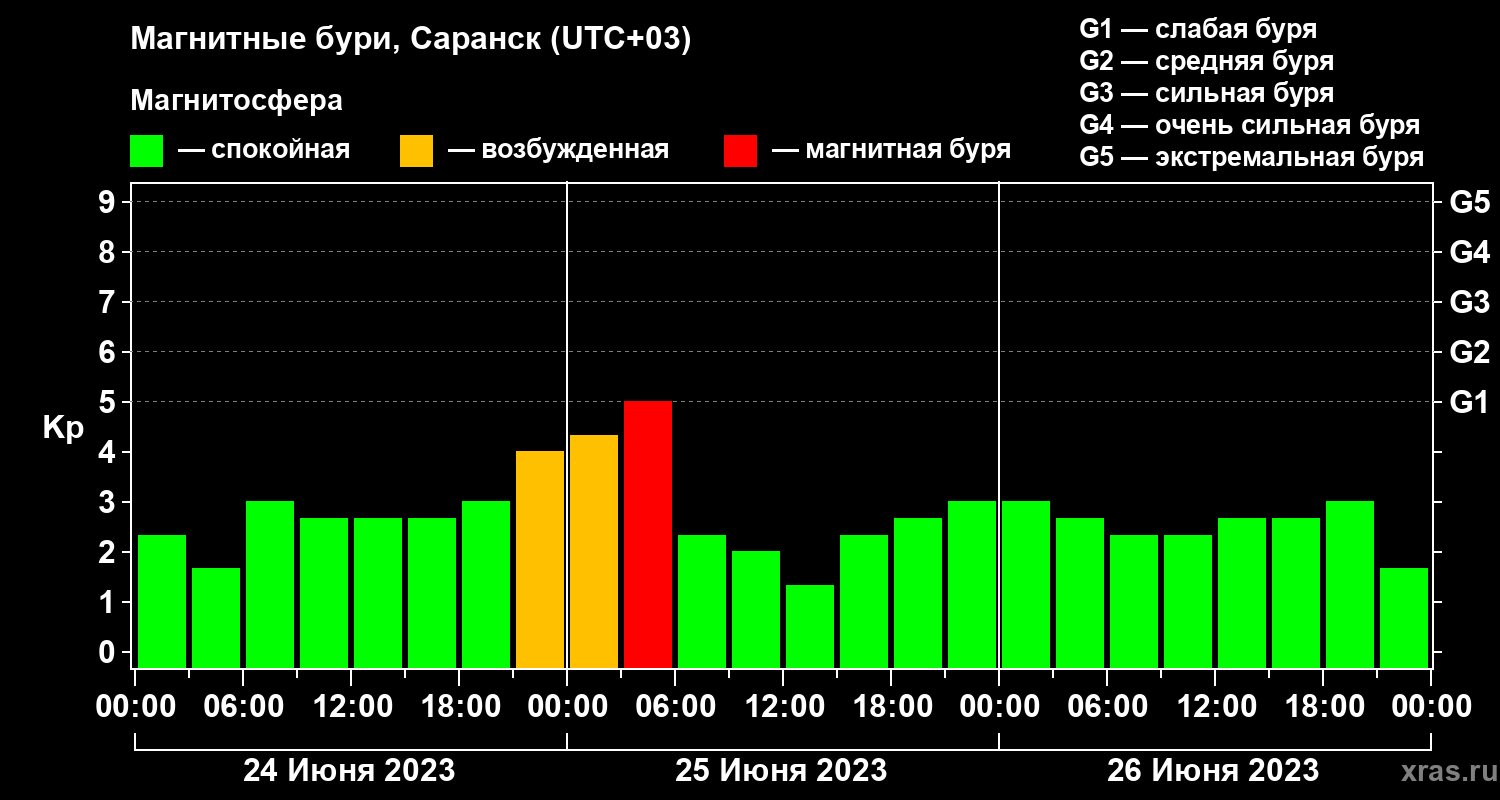Select the green bar starting 00:00 on 26 June

[1026, 584]
